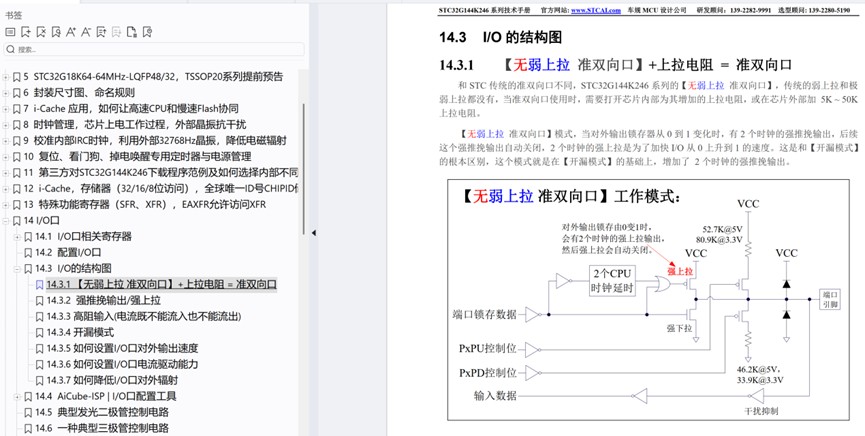Image resolution: width=865 pixels, height=436 pixels.
Task: Jump to 14.3.6 如何设置I/O口电流驱动能力
Action: pos(122,365)
